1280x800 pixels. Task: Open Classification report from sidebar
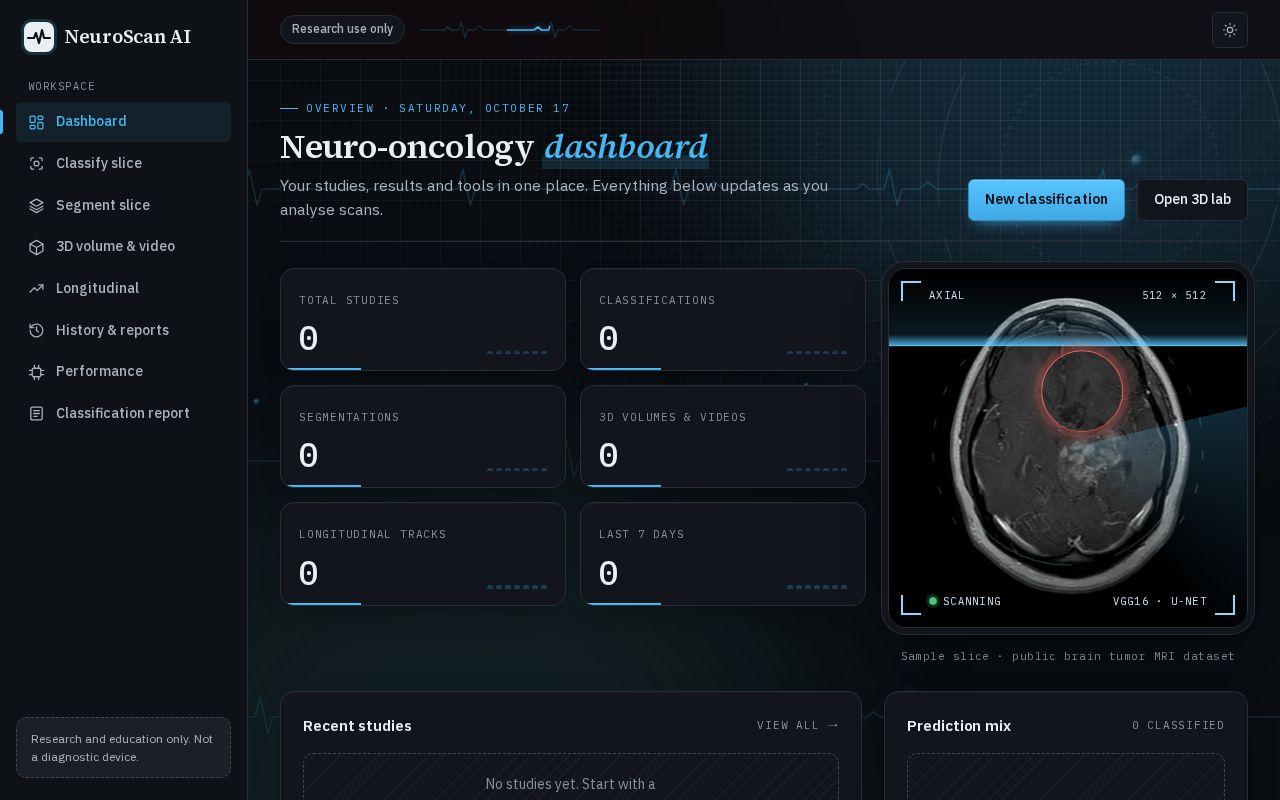tap(123, 414)
